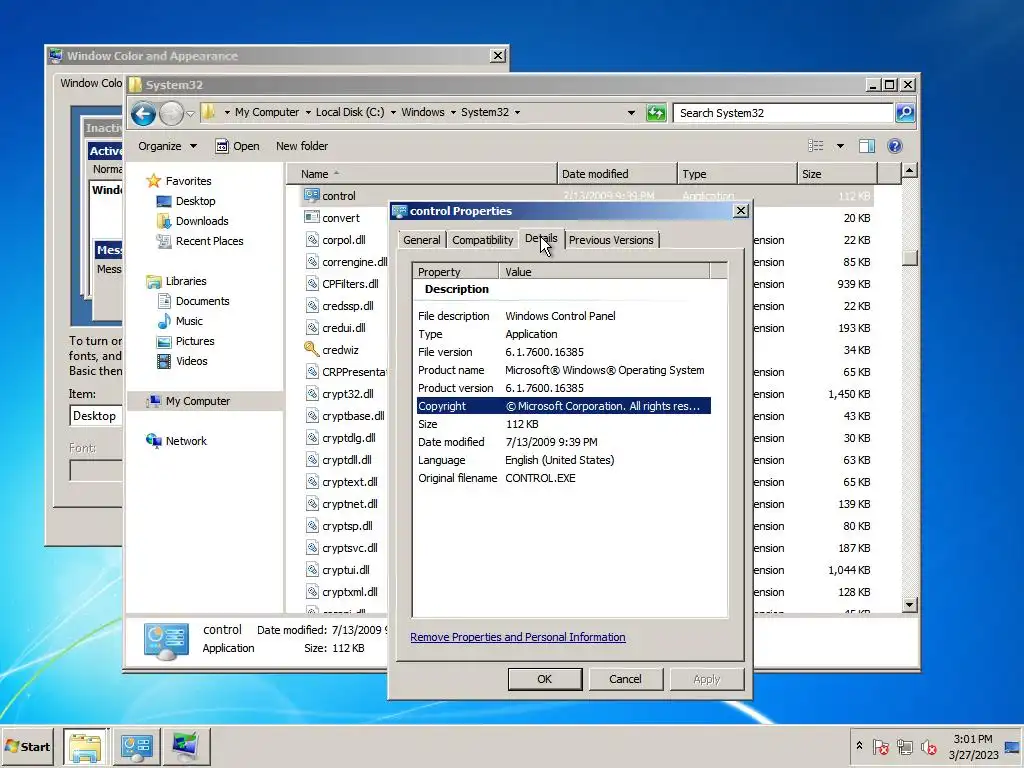Select the credwiz key icon

[312, 349]
